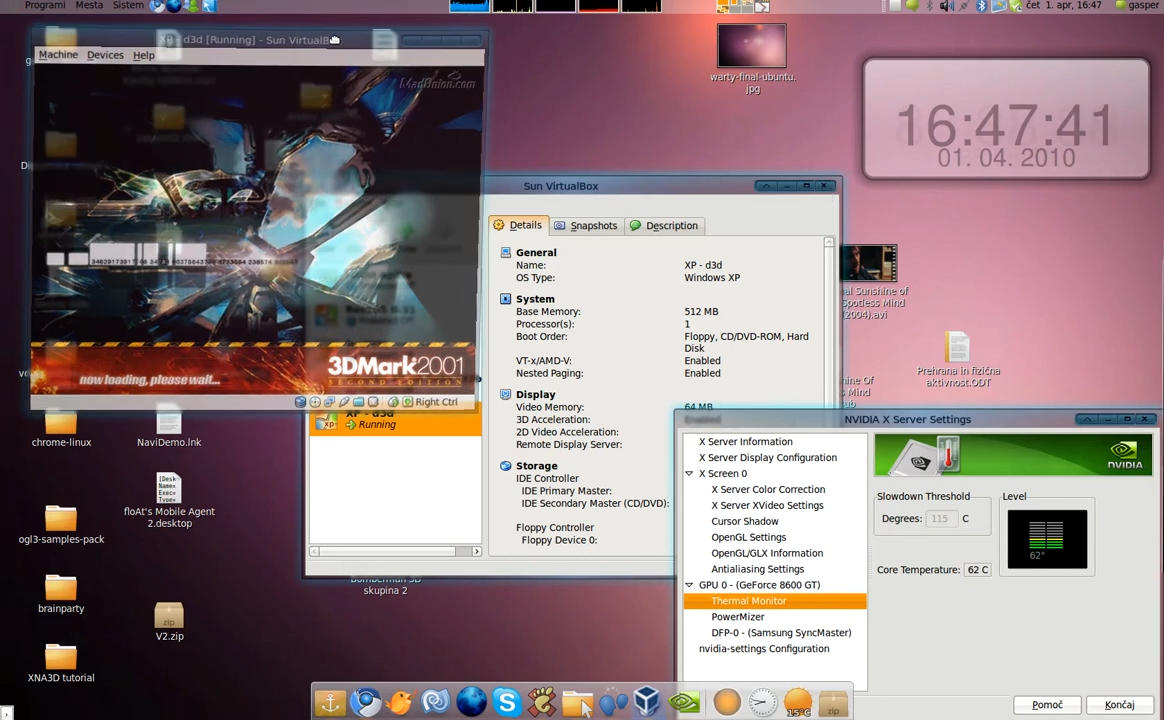This screenshot has width=1164, height=720.
Task: Click the GNOME foot icon in the dock
Action: pyautogui.click(x=542, y=701)
